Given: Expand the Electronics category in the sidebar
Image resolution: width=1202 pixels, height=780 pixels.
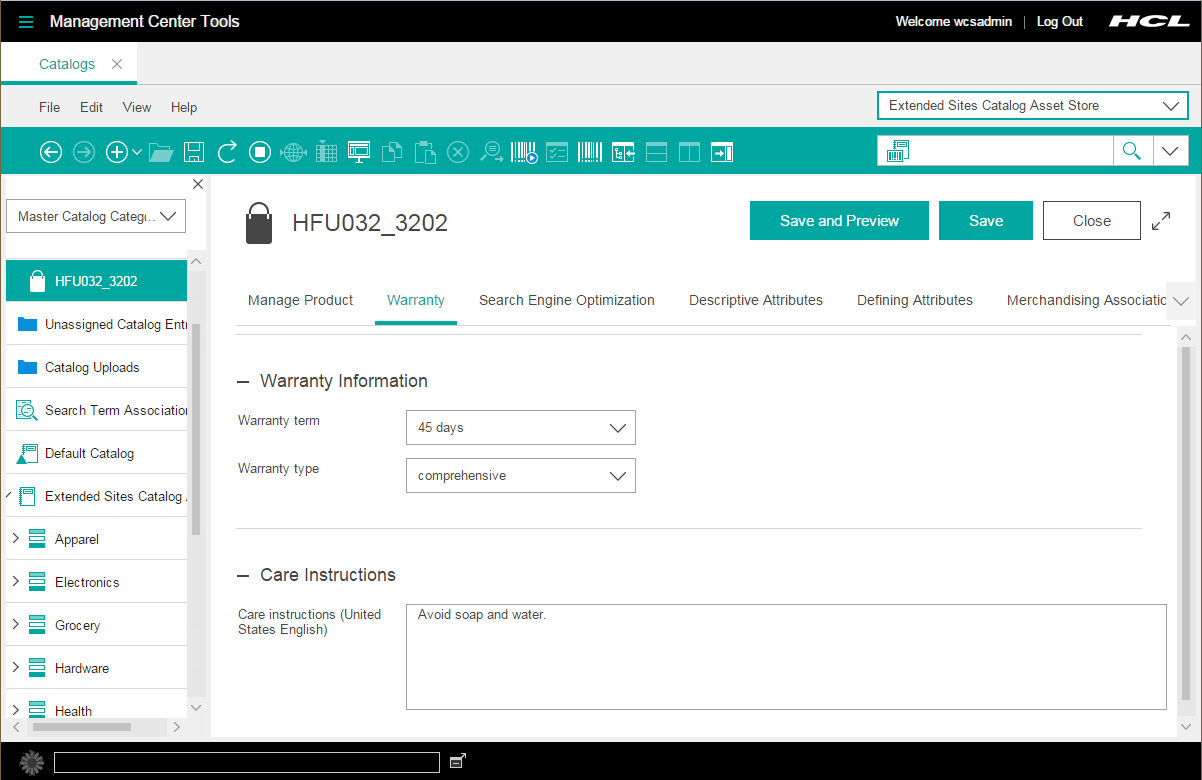Looking at the screenshot, I should (x=17, y=581).
